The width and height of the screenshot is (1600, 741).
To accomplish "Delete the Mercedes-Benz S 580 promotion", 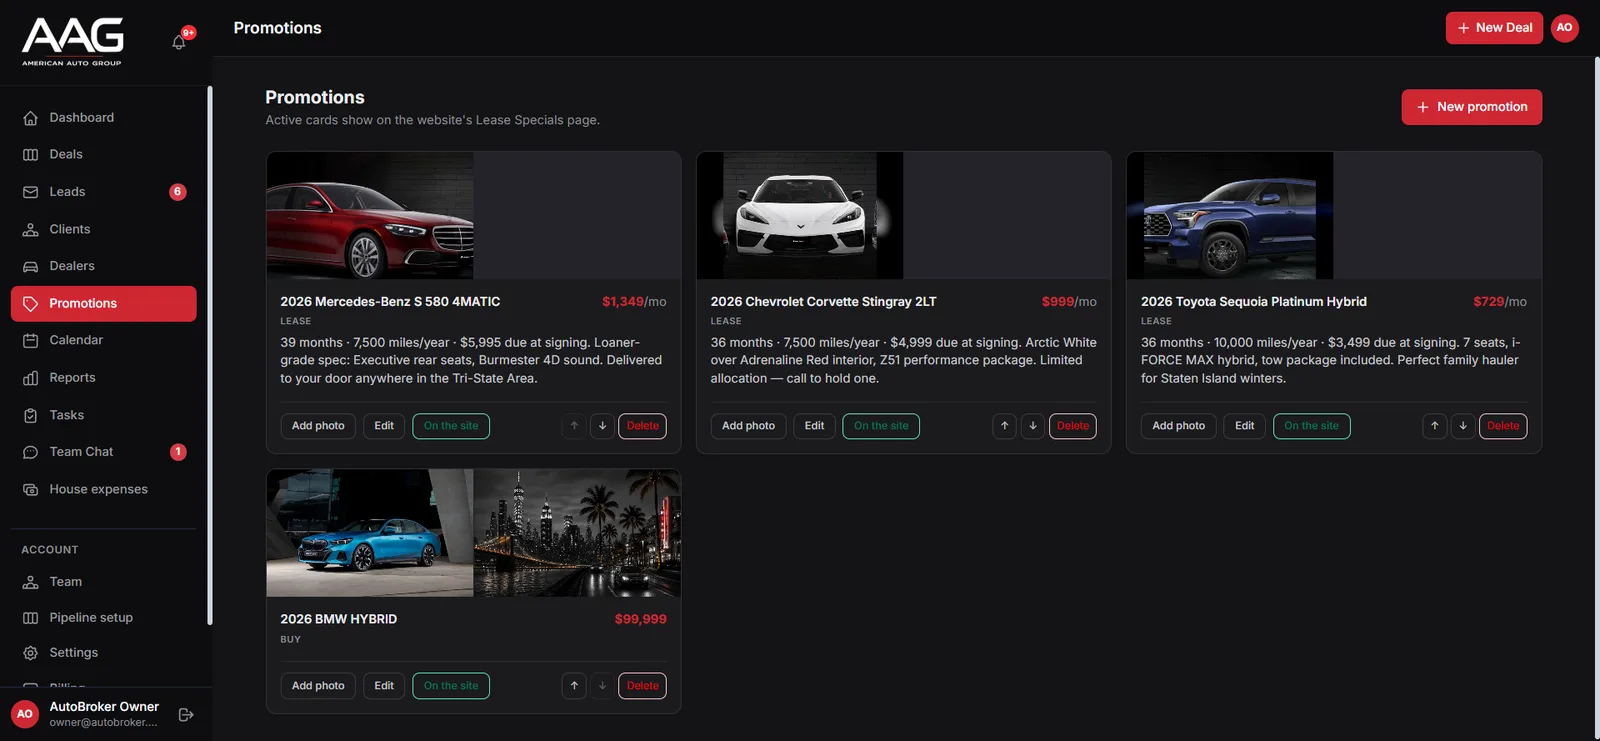I will click(642, 426).
